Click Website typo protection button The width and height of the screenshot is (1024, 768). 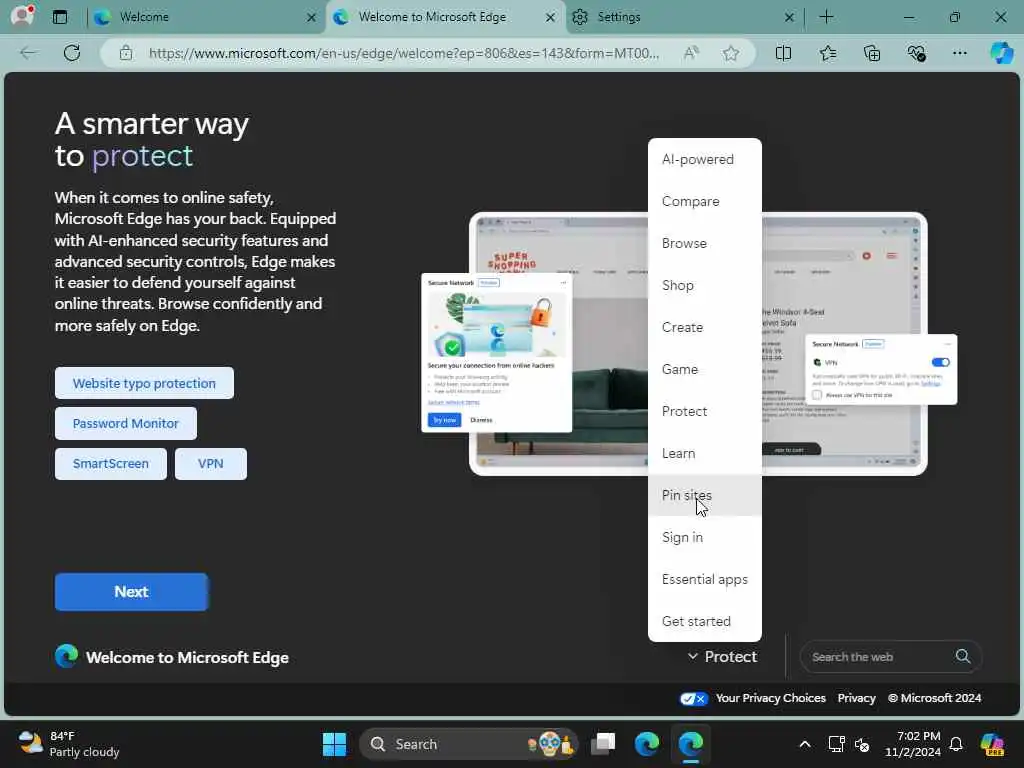click(144, 383)
